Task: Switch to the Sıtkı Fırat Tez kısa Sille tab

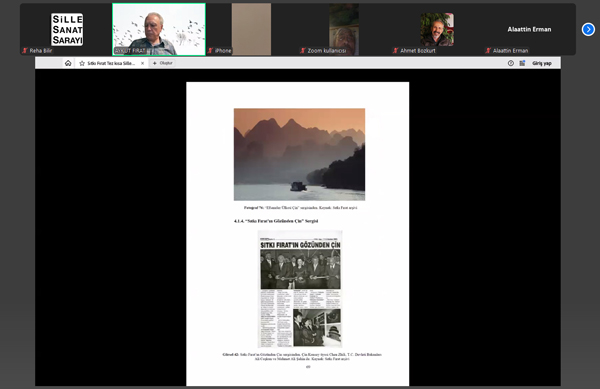Action: pos(111,63)
